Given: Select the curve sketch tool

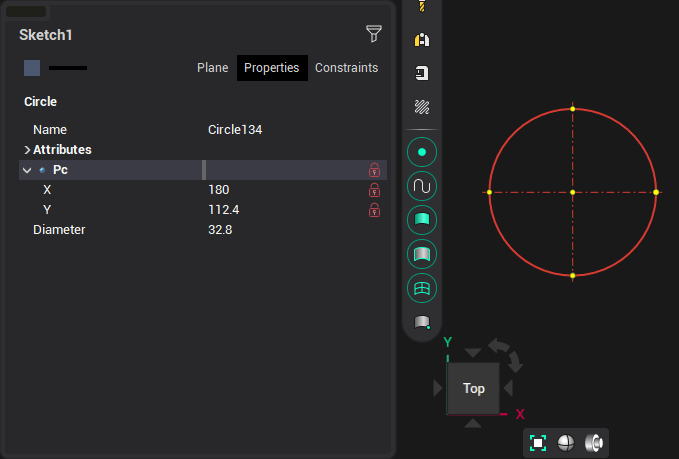Looking at the screenshot, I should click(422, 186).
